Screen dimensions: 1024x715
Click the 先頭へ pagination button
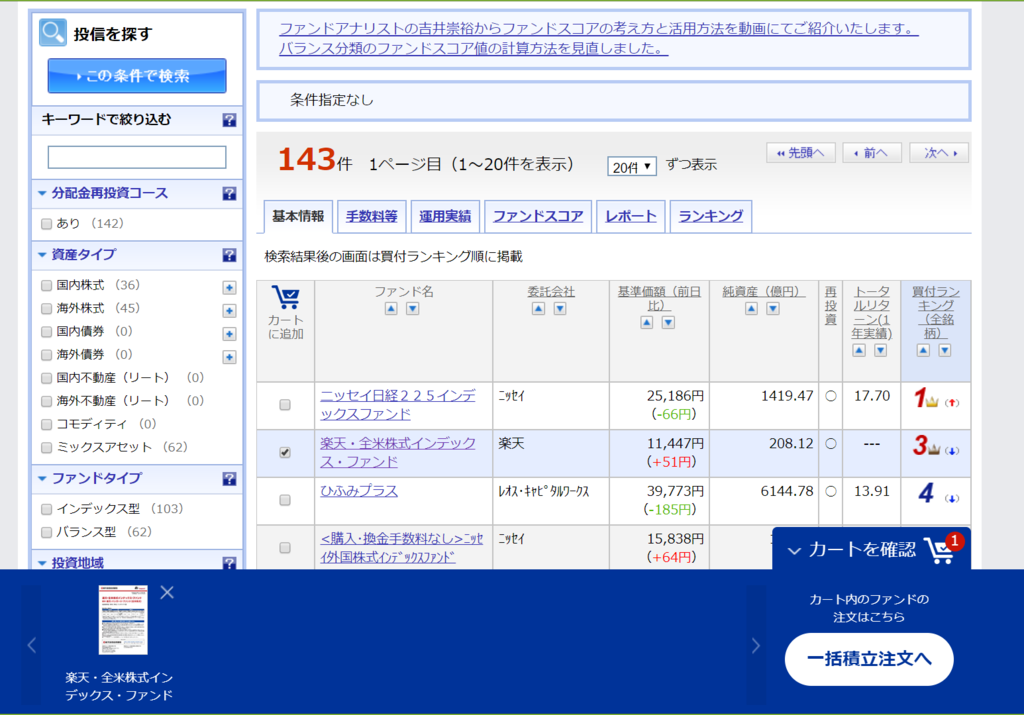(x=801, y=153)
